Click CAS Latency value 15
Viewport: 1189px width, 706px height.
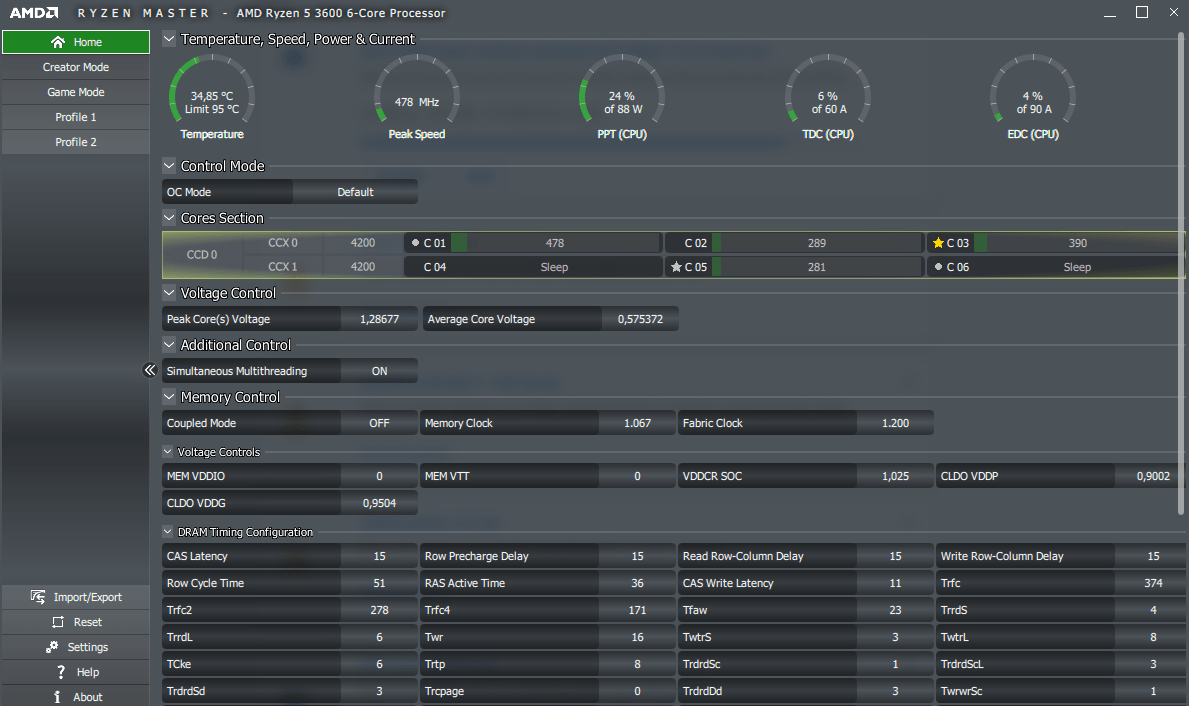point(379,556)
